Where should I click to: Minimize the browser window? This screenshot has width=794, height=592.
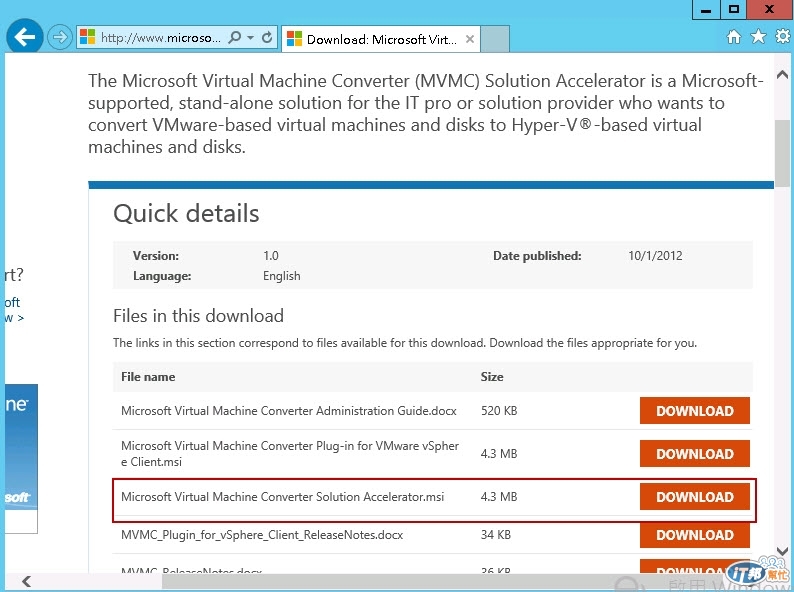(706, 9)
